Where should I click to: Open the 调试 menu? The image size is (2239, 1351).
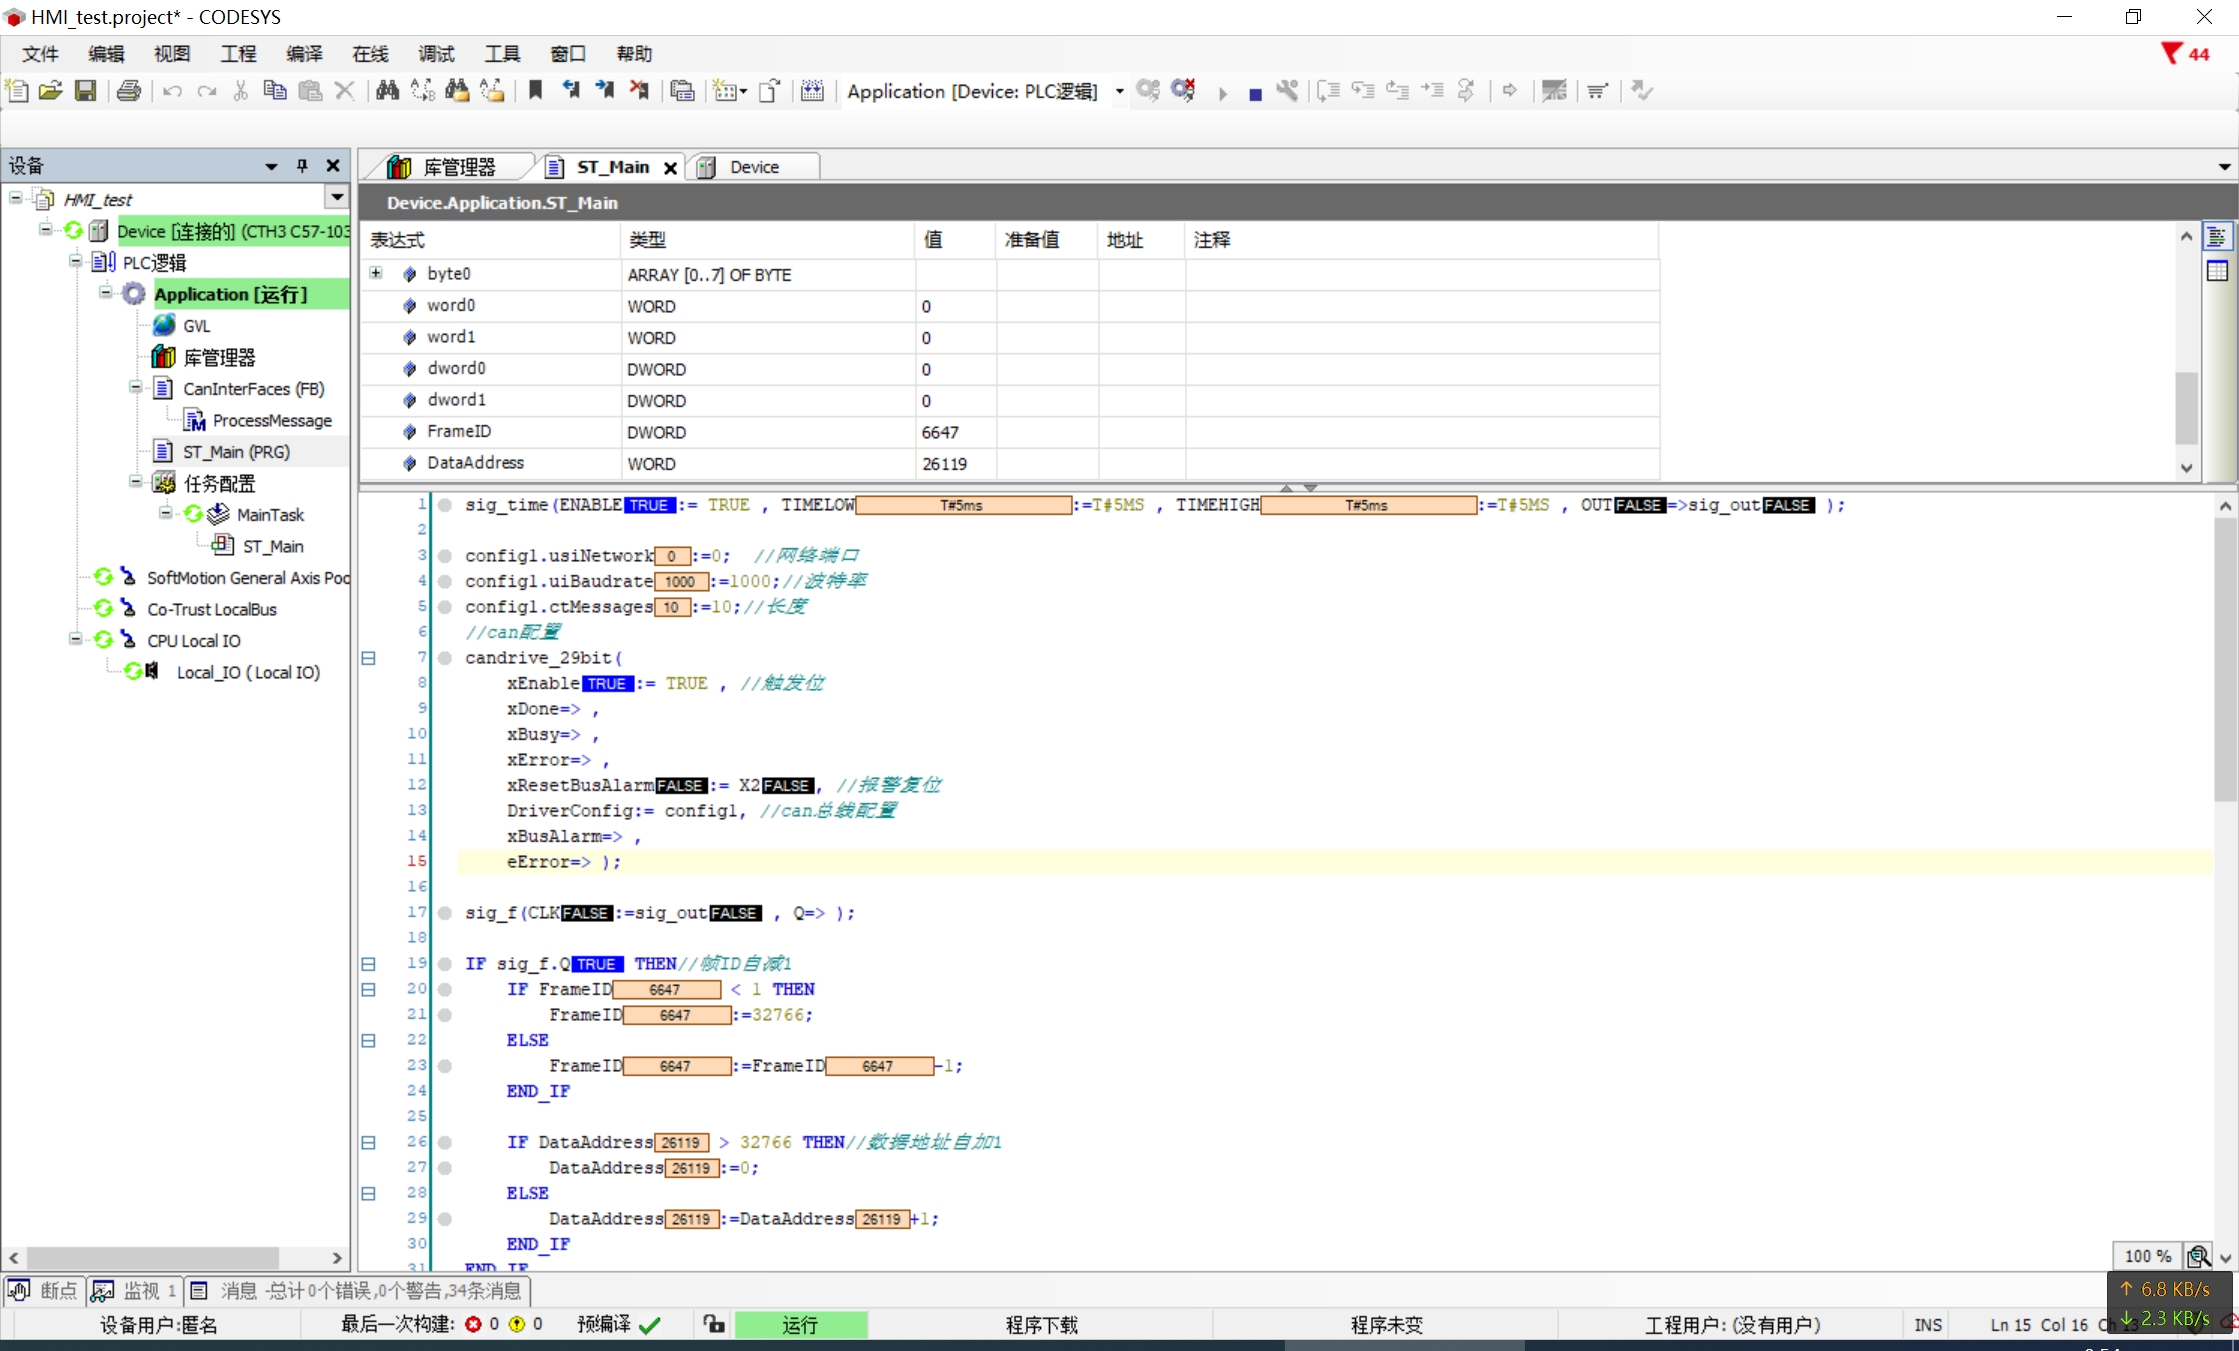coord(436,54)
